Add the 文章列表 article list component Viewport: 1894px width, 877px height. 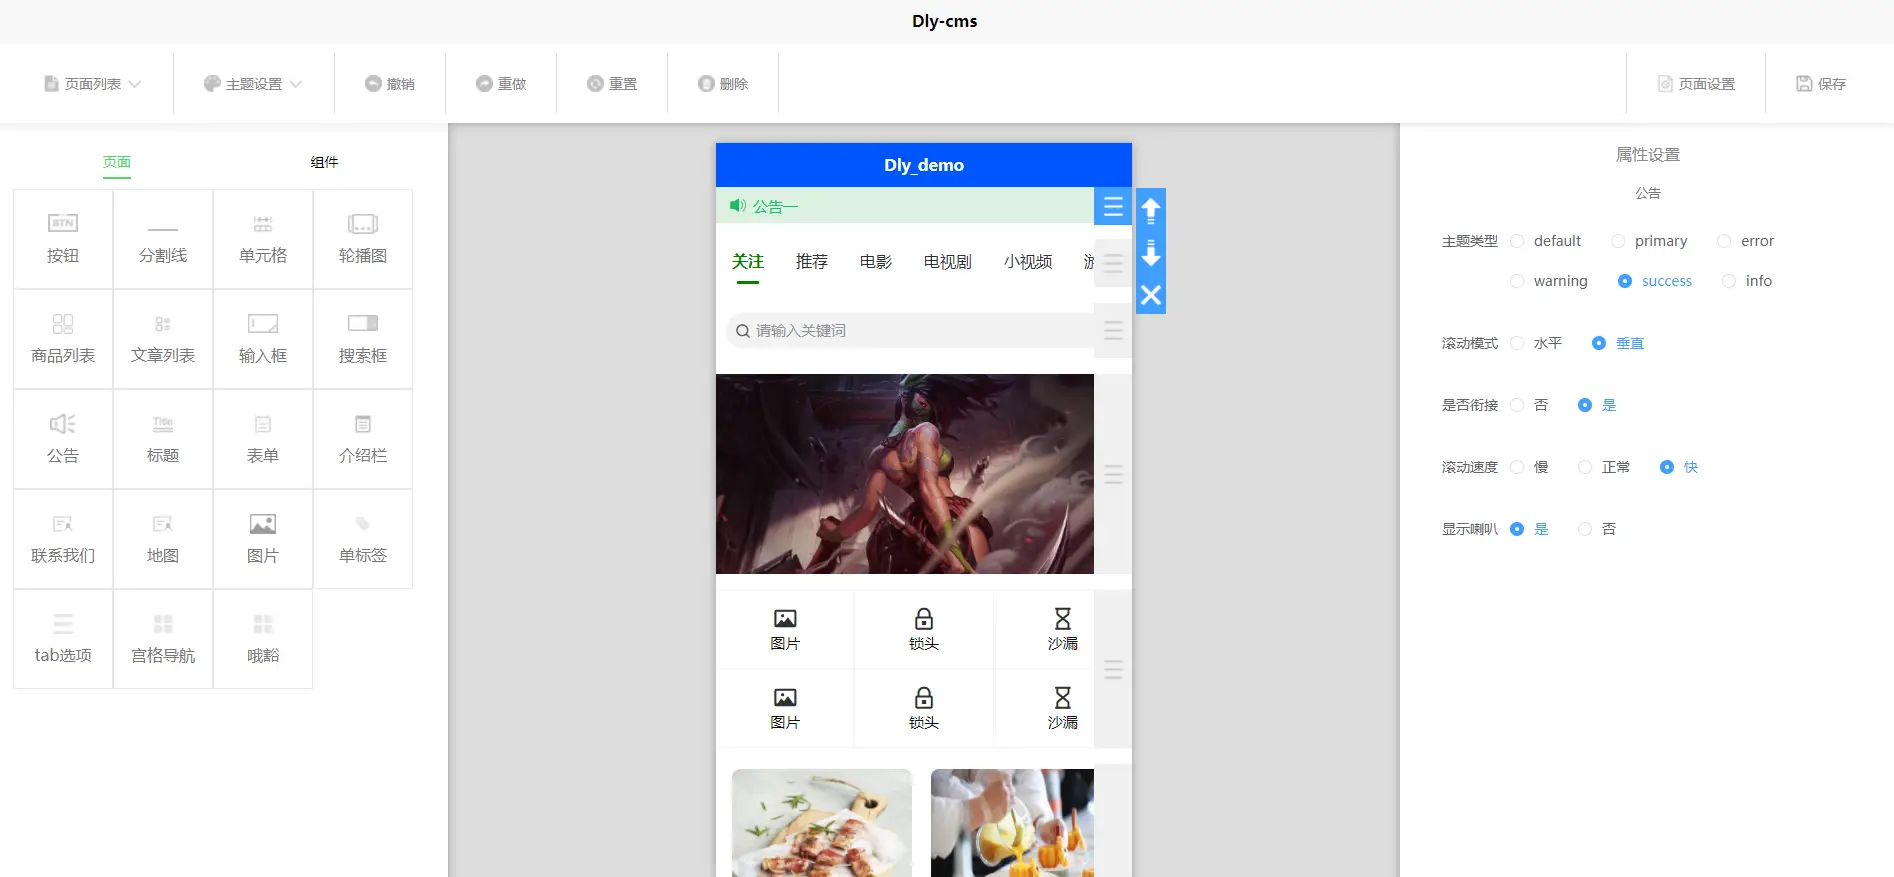click(x=163, y=339)
